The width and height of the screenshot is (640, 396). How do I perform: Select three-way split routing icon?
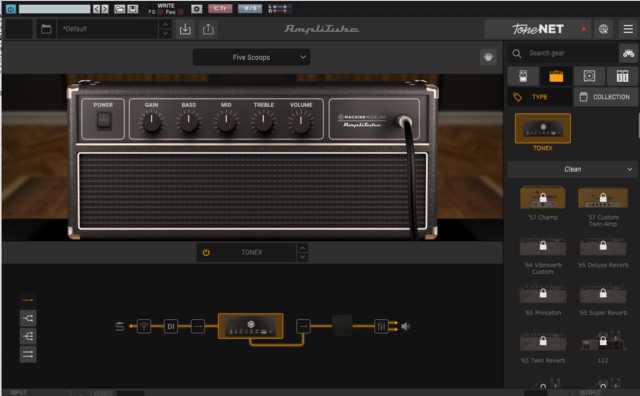[x=28, y=336]
